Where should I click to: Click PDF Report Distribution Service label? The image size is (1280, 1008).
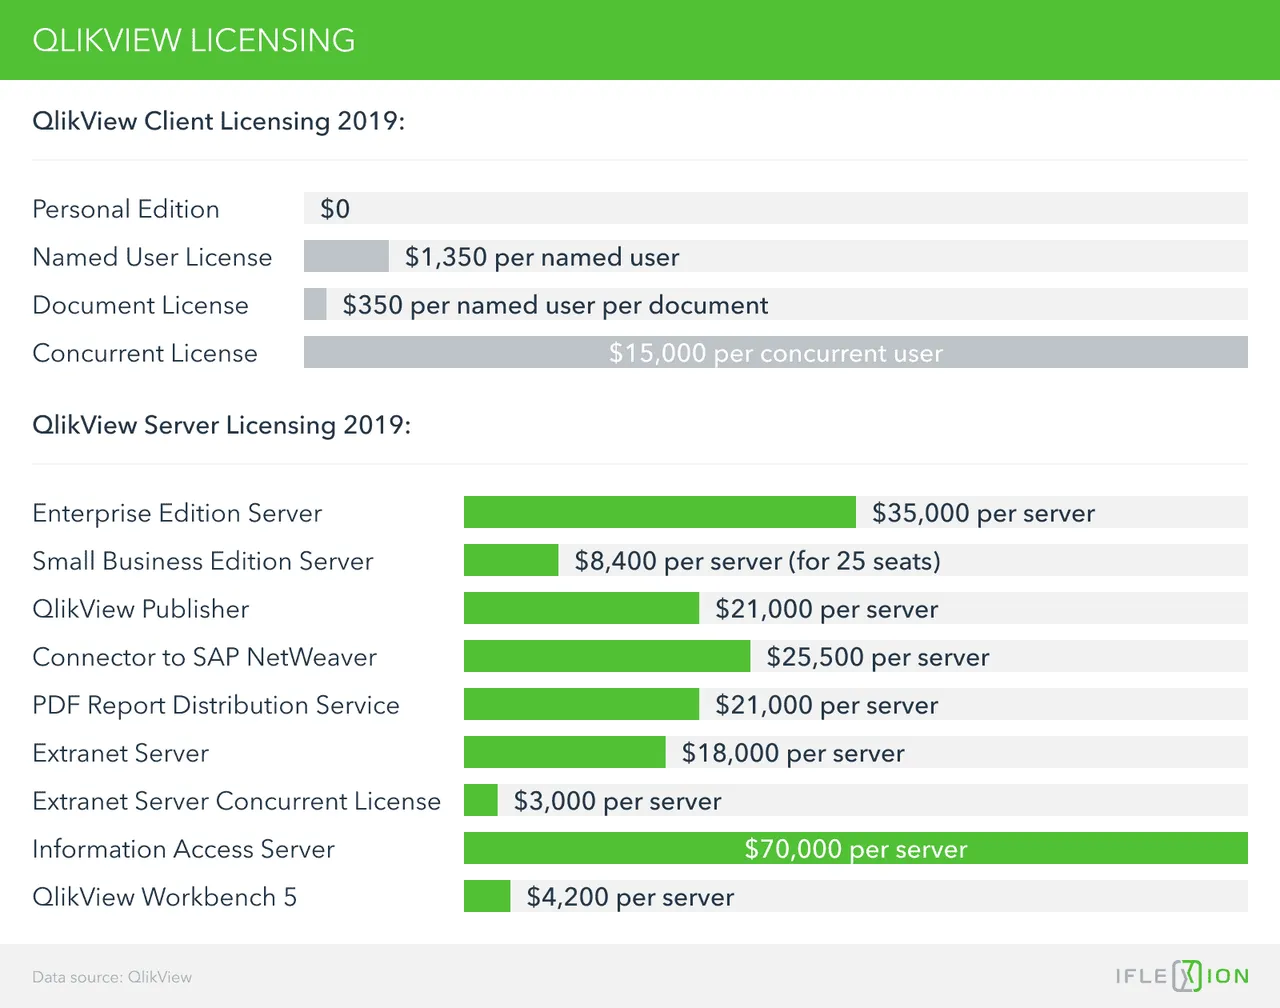(216, 705)
